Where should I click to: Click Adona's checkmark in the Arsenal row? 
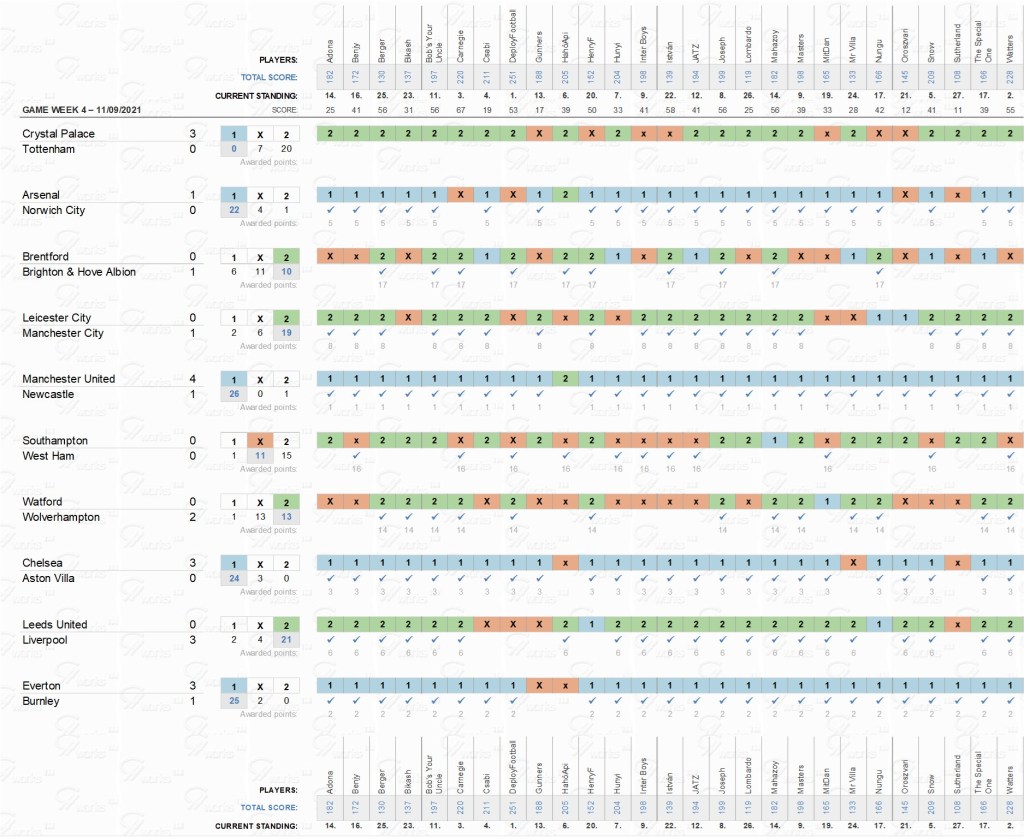[x=329, y=210]
